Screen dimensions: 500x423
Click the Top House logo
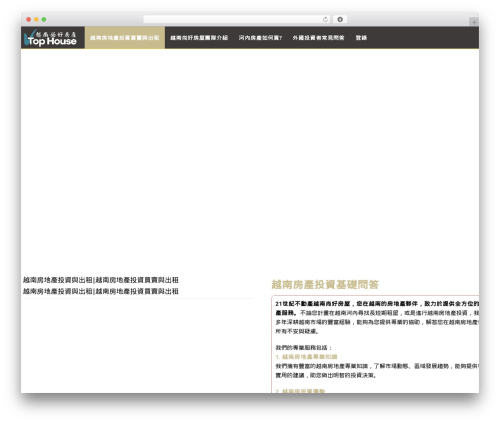[x=50, y=38]
